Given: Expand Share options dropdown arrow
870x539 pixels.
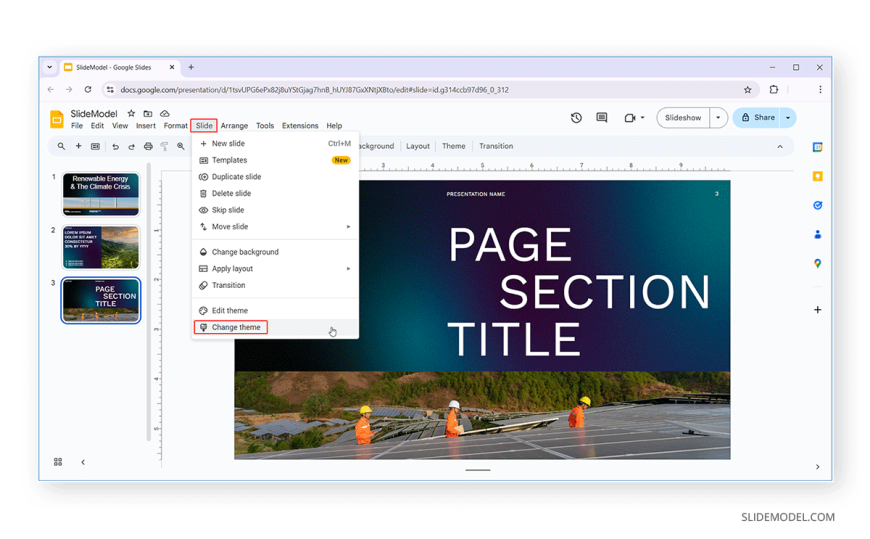Looking at the screenshot, I should [788, 118].
